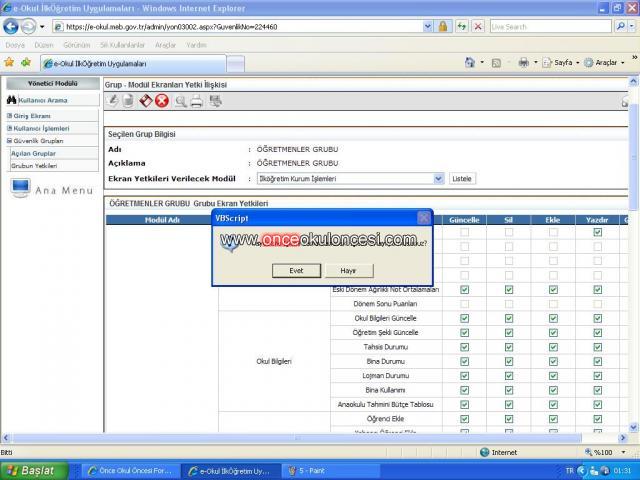
Task: Uncheck Güncelle for Okul Bilgileri Güncelle row
Action: click(x=464, y=318)
